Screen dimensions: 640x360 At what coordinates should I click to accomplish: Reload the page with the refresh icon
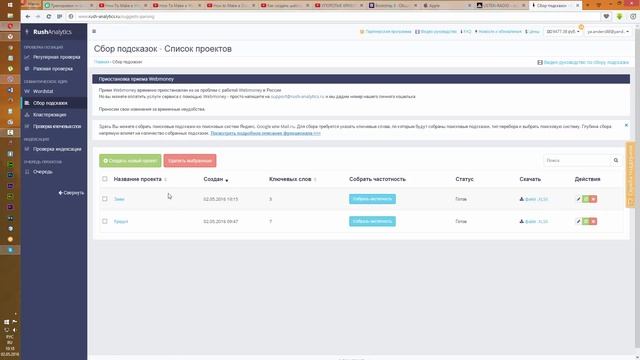[x=49, y=16]
